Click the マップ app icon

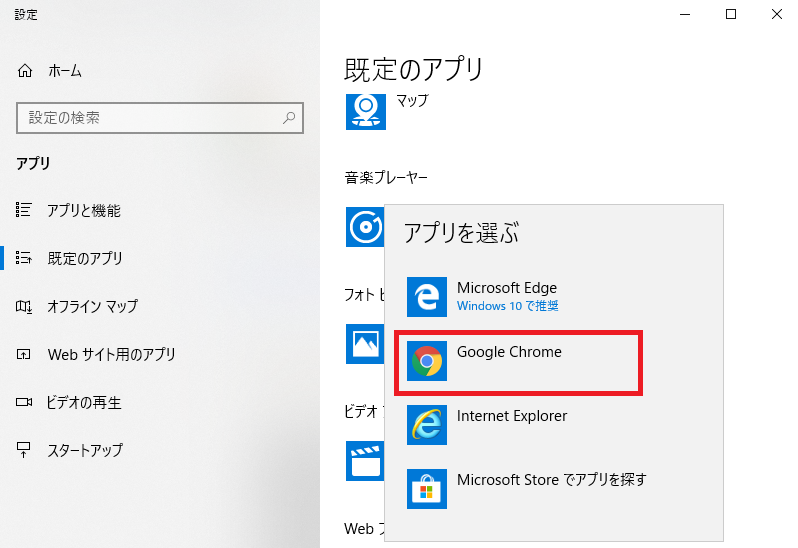[366, 111]
